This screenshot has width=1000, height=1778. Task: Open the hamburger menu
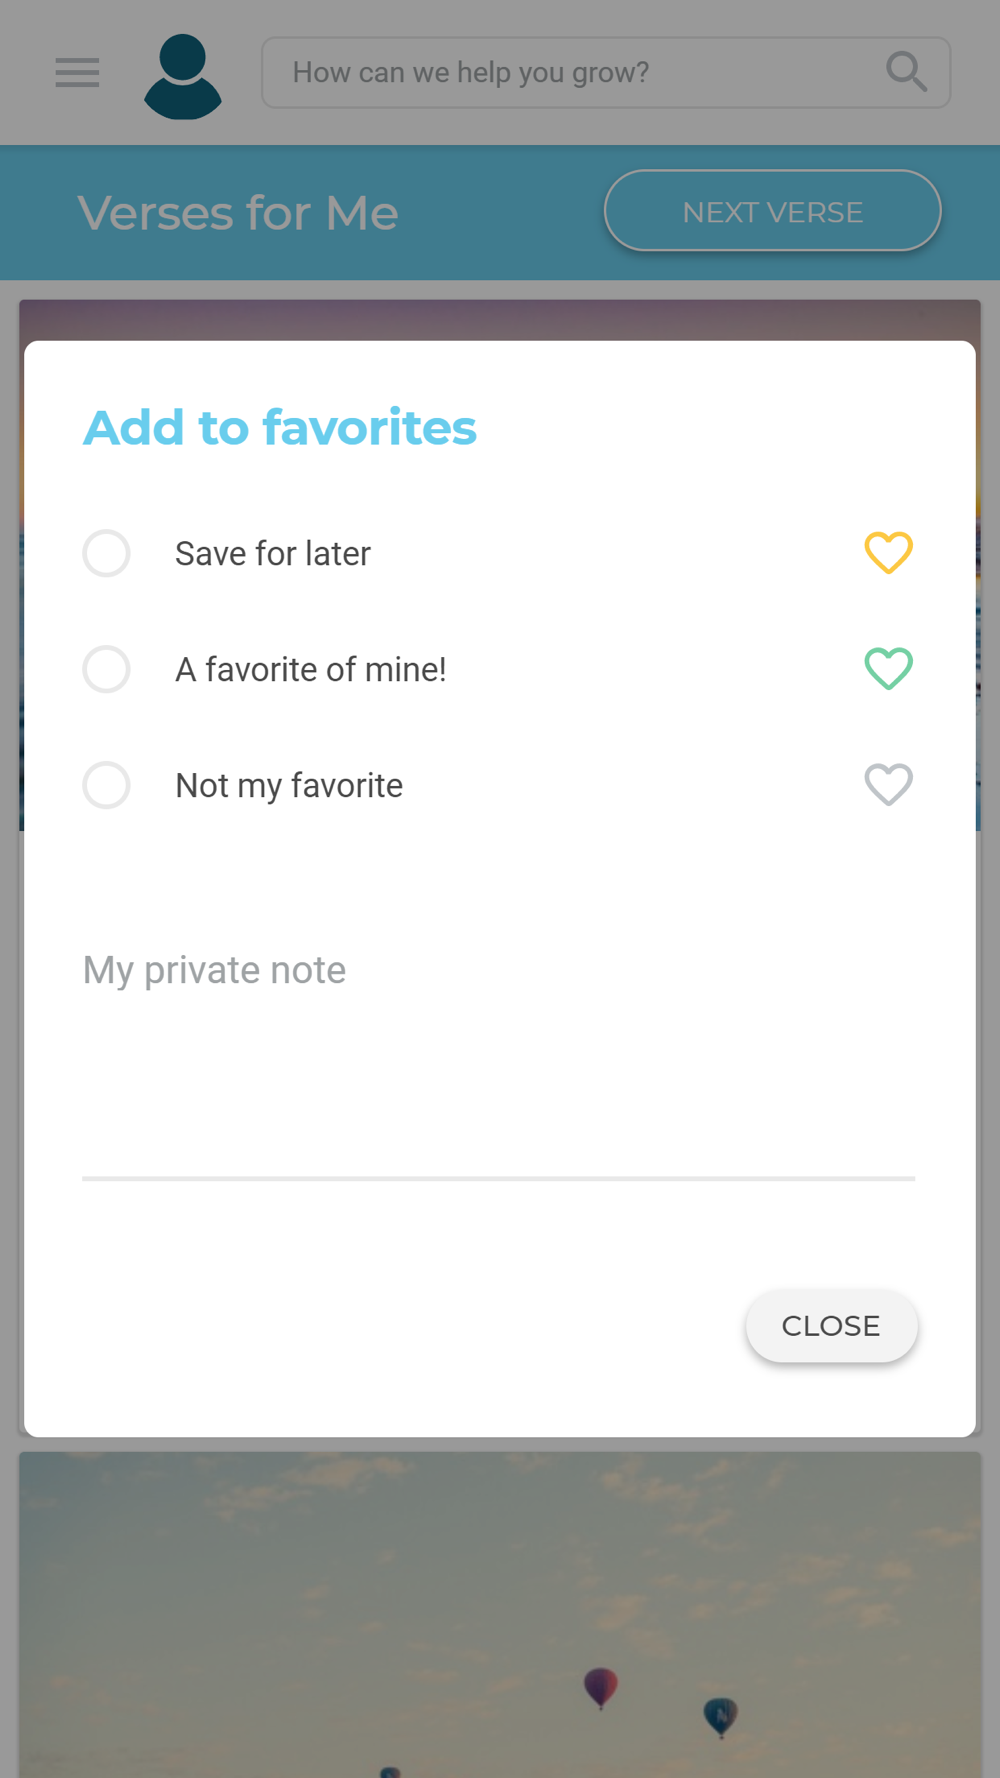(77, 73)
